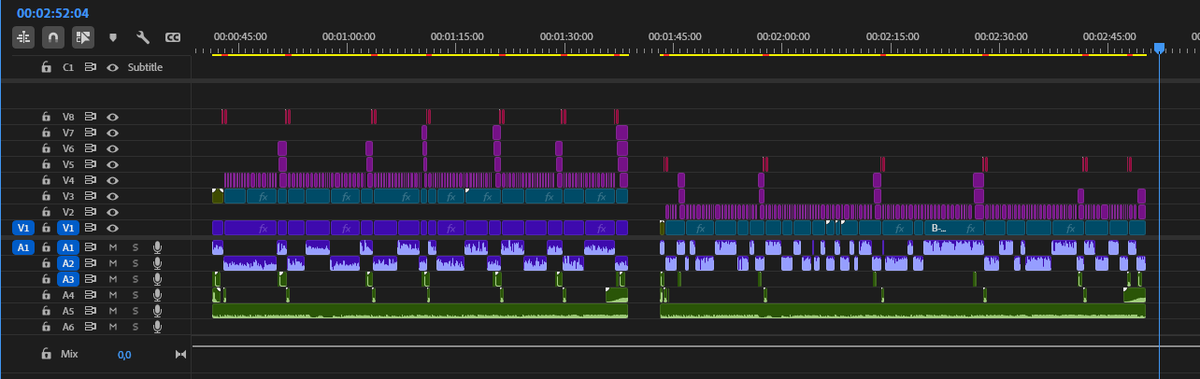Image resolution: width=1200 pixels, height=379 pixels.
Task: Toggle sync lock on track A5
Action: (x=90, y=311)
